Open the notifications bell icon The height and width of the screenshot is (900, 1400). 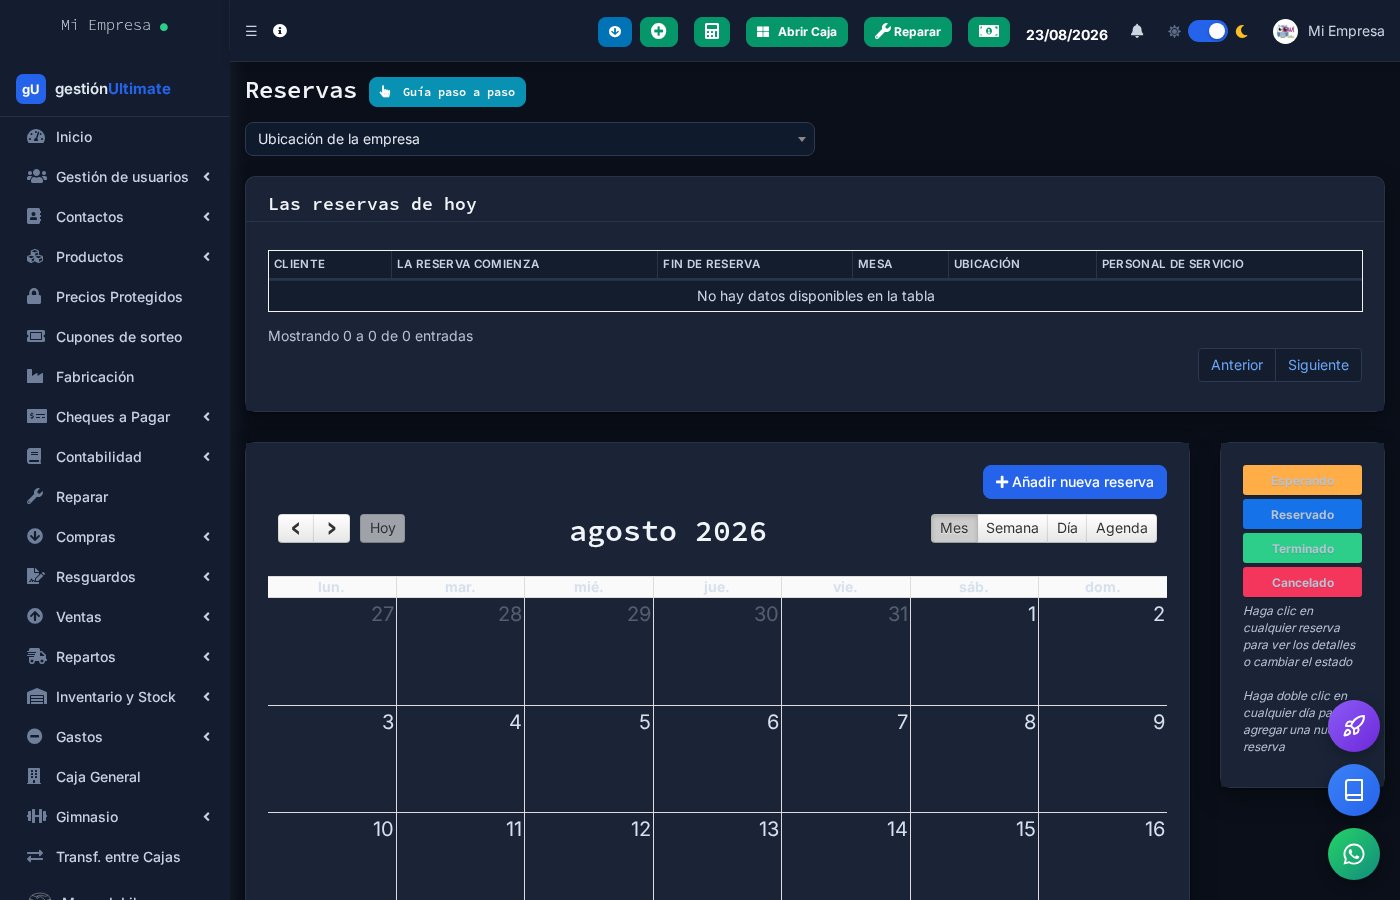click(x=1137, y=31)
